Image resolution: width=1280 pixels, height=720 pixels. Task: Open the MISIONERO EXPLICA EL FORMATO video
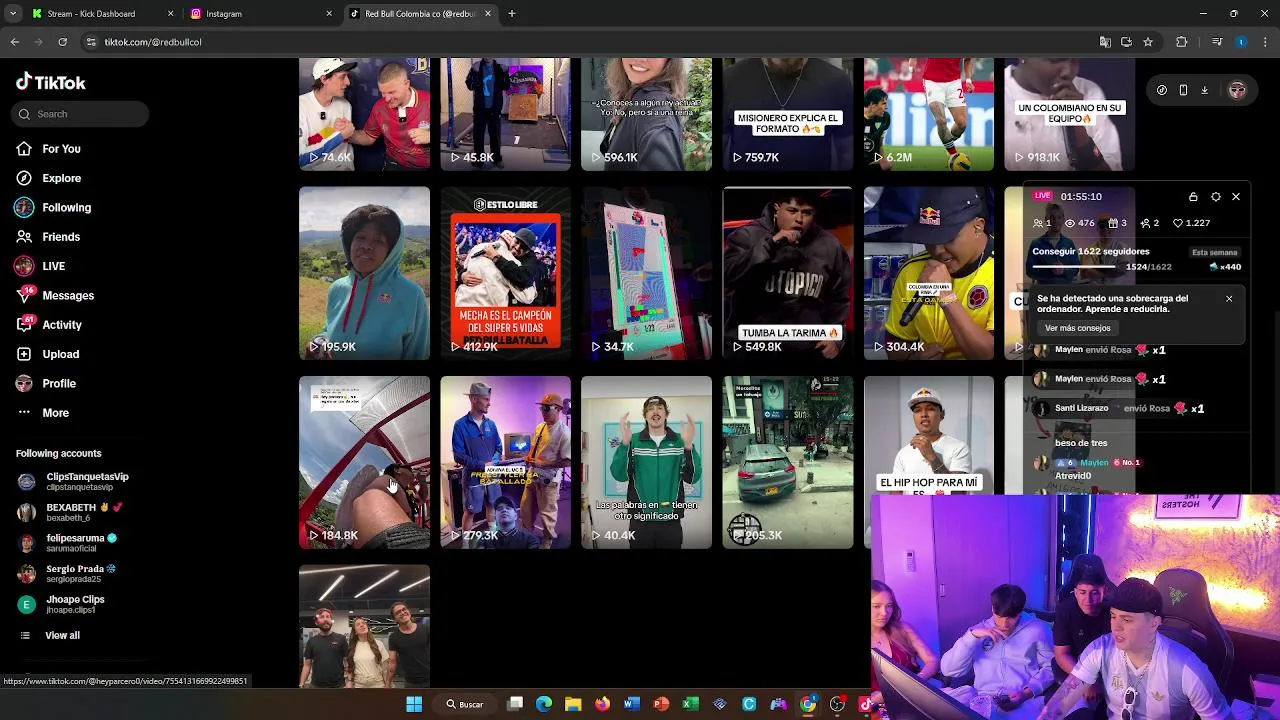[x=788, y=114]
